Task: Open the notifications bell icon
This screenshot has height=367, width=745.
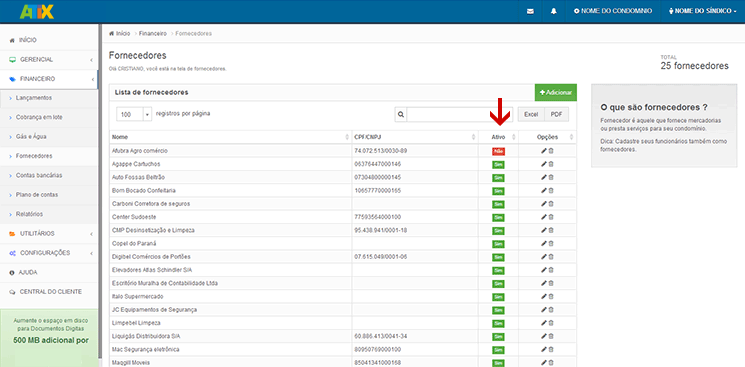Action: (554, 11)
